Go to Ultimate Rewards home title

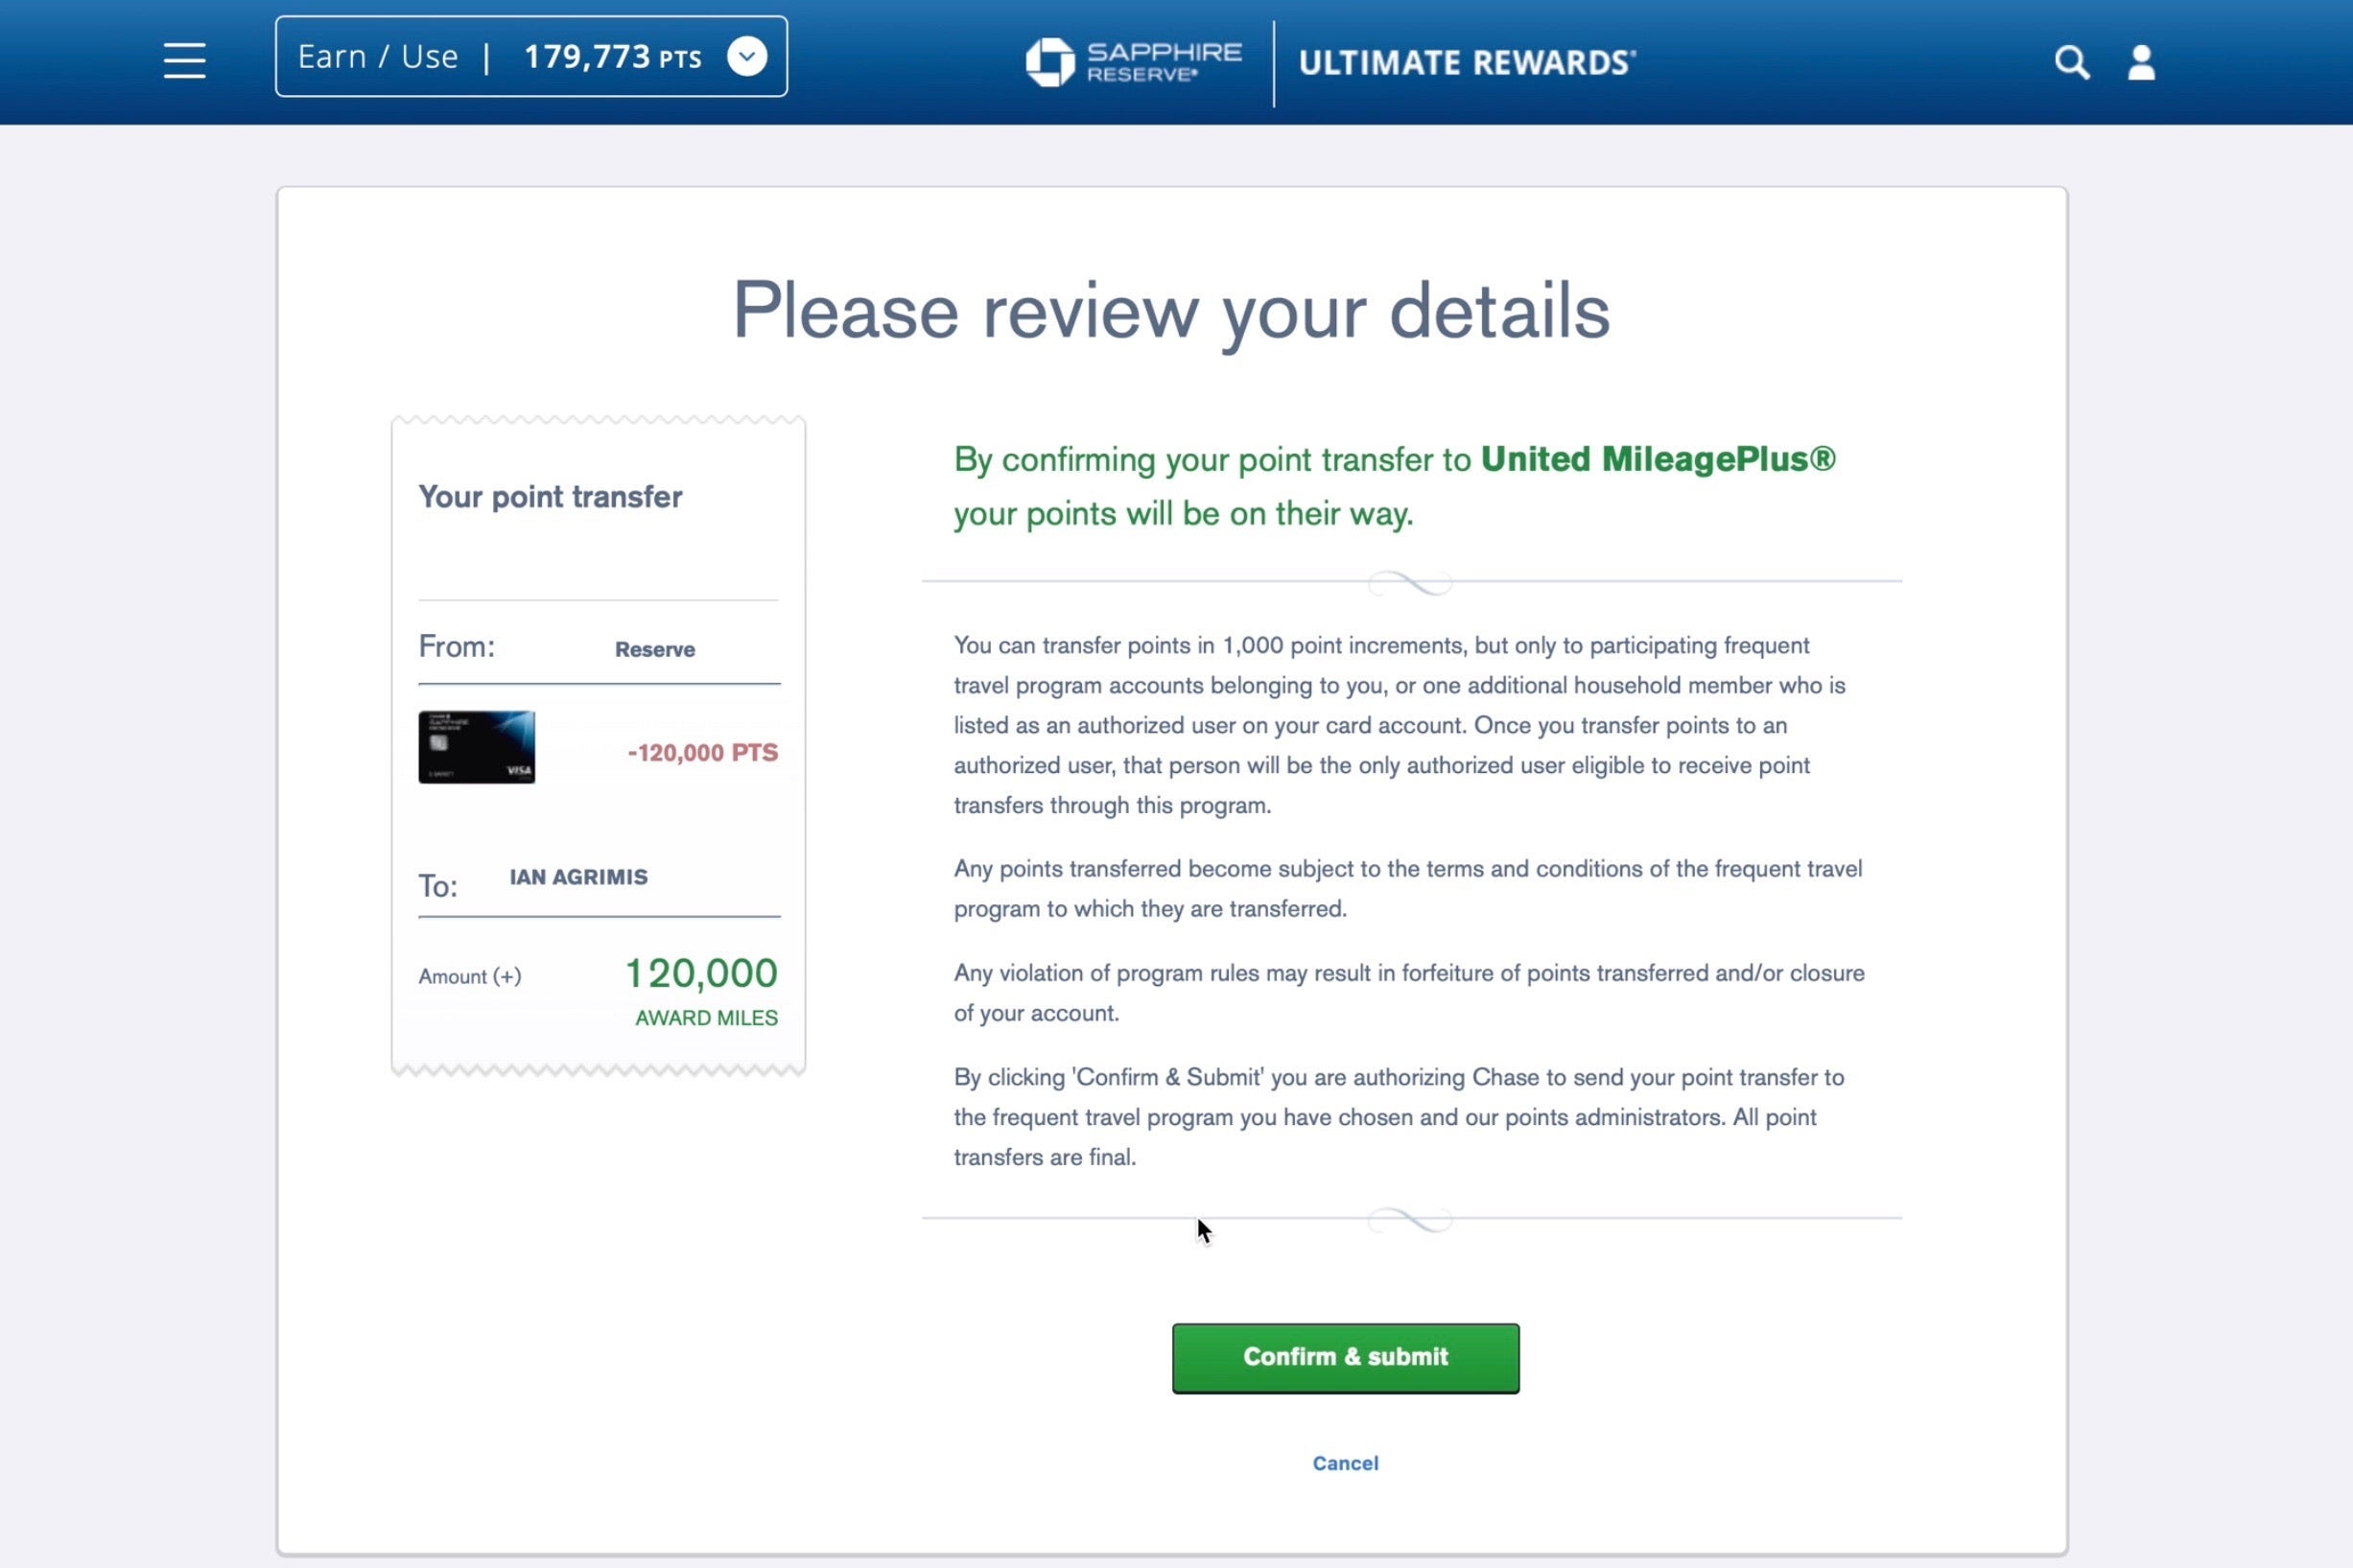pyautogui.click(x=1467, y=62)
